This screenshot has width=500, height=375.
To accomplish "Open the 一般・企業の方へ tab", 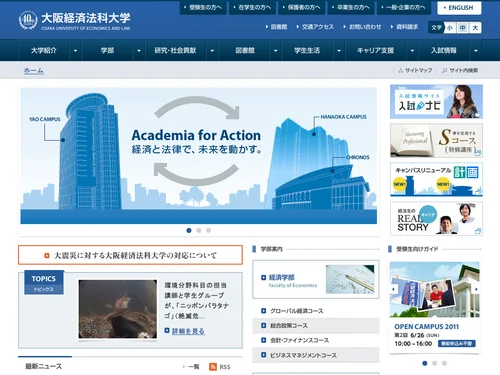I will [x=404, y=7].
